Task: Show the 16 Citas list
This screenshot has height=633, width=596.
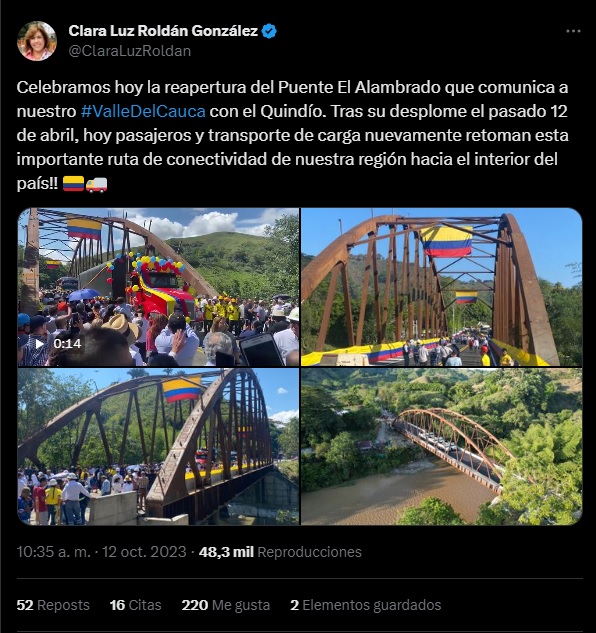Action: (x=135, y=605)
